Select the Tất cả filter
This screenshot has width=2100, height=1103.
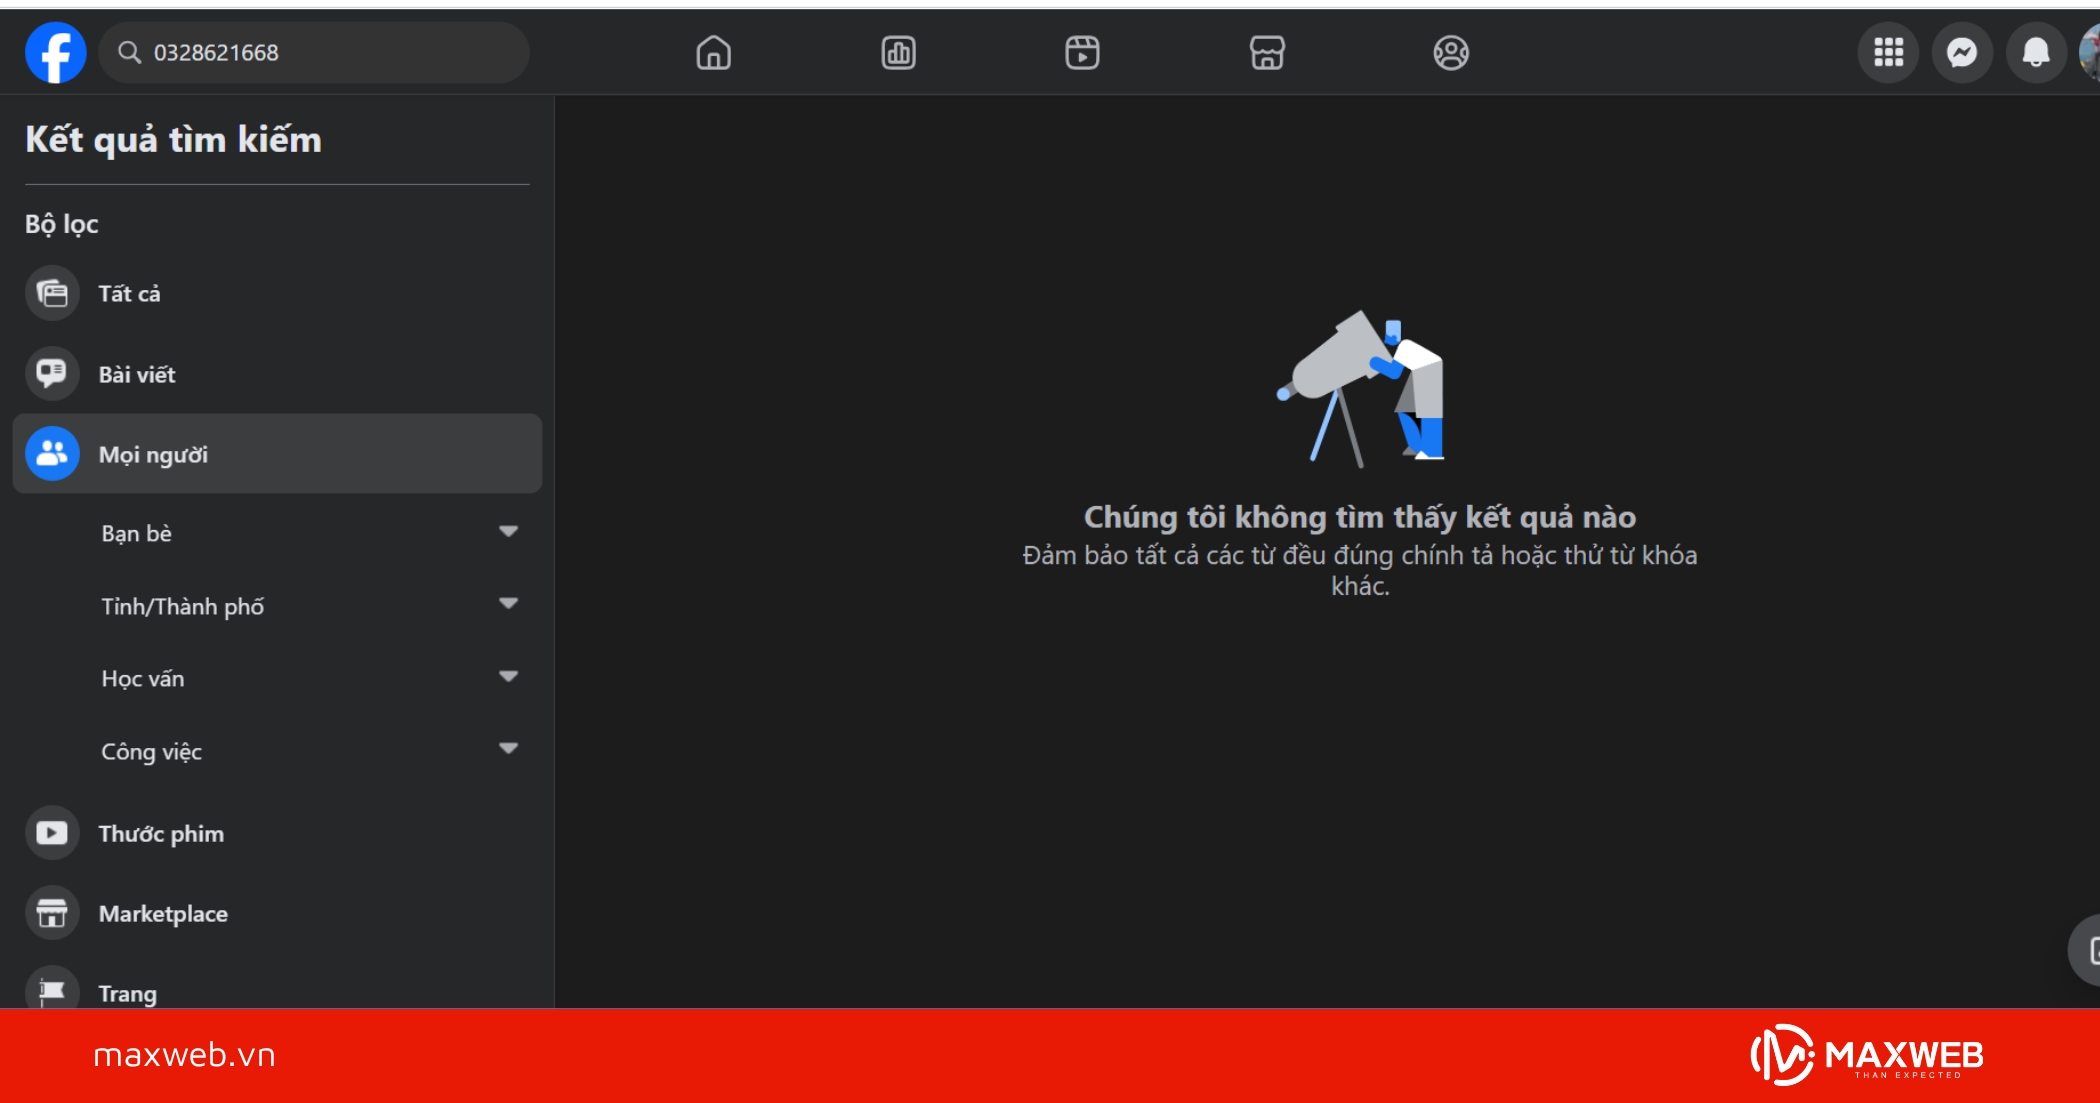129,294
